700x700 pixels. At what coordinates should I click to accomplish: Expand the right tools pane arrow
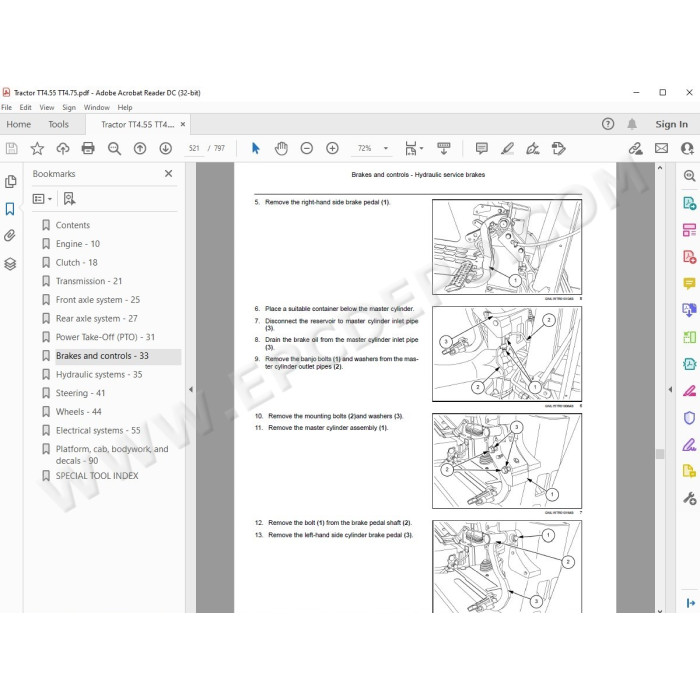(670, 389)
